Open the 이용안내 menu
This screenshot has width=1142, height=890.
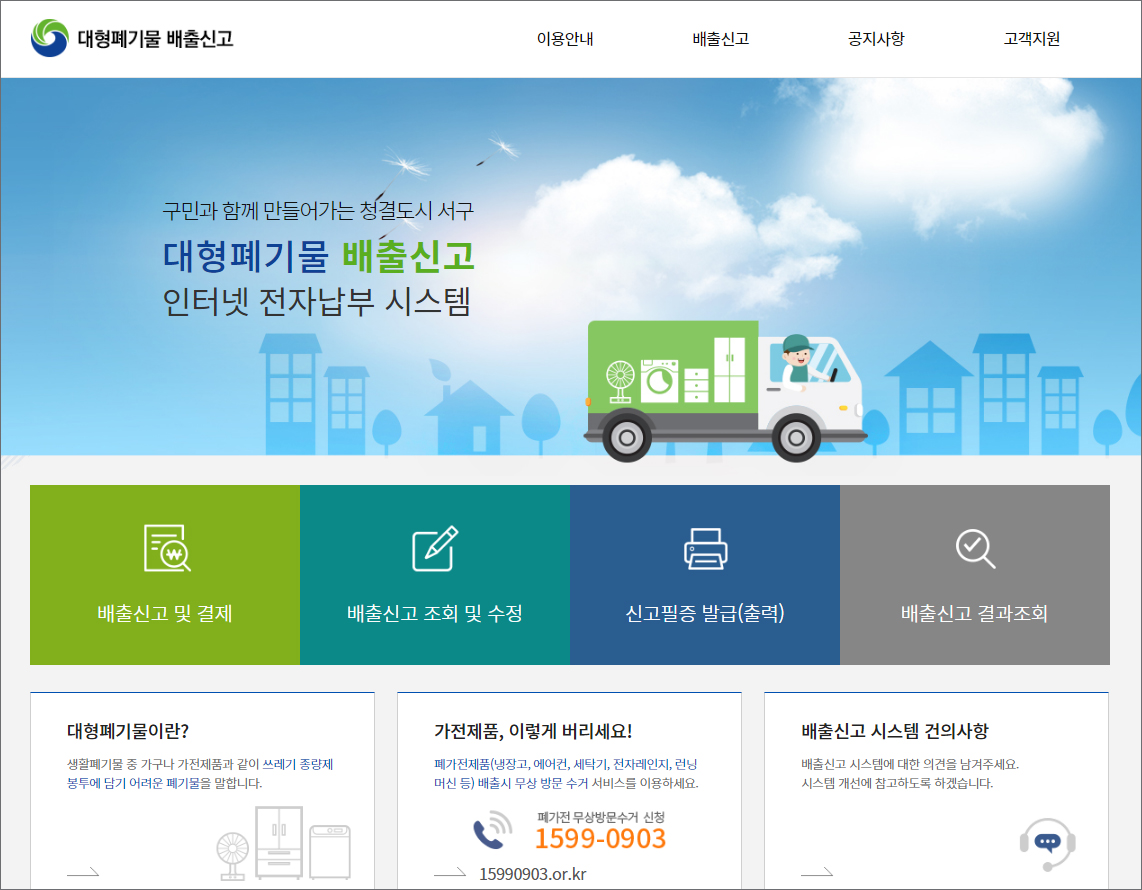(x=565, y=39)
